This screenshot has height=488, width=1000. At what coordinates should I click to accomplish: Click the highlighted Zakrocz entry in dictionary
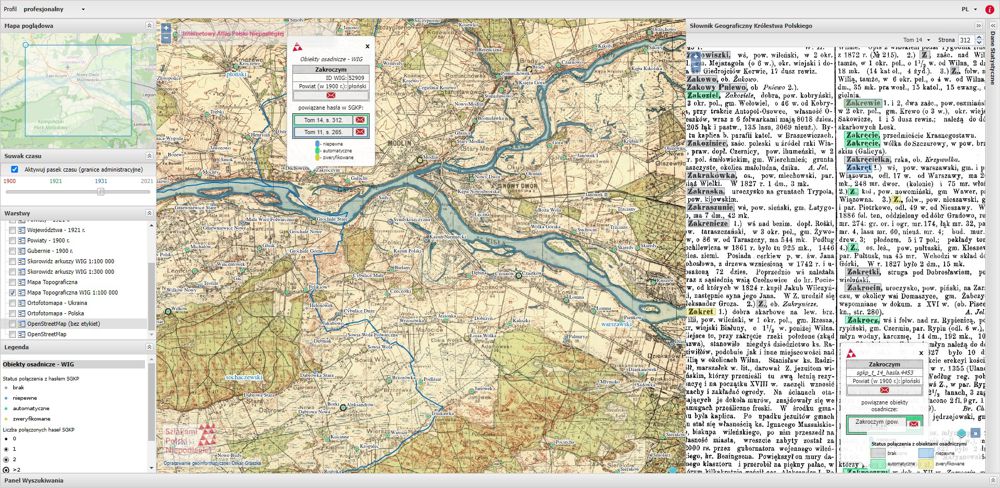[863, 319]
